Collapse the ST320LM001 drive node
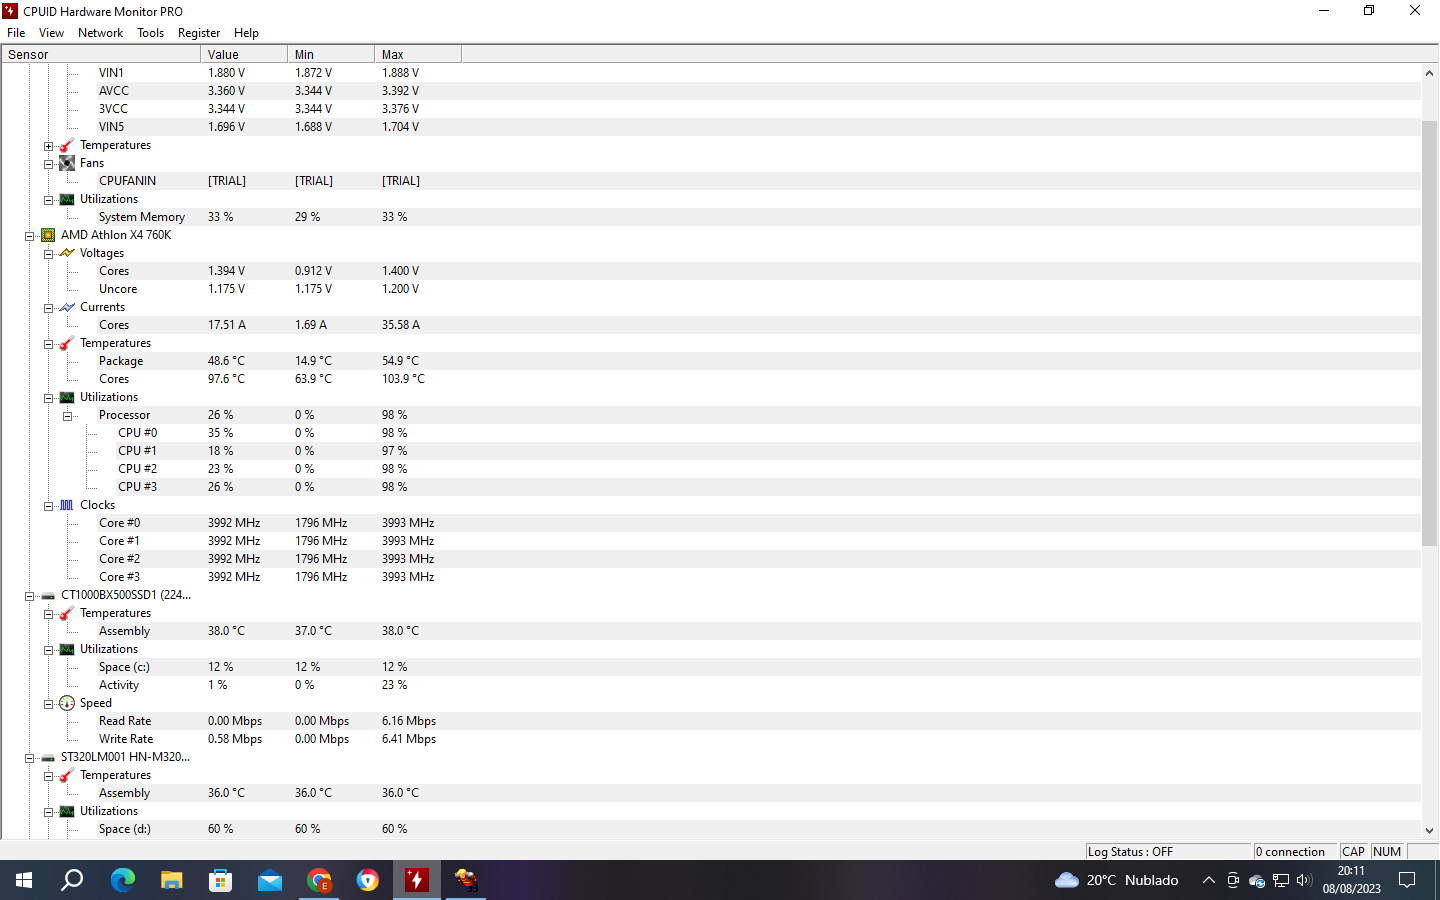1440x900 pixels. (30, 758)
